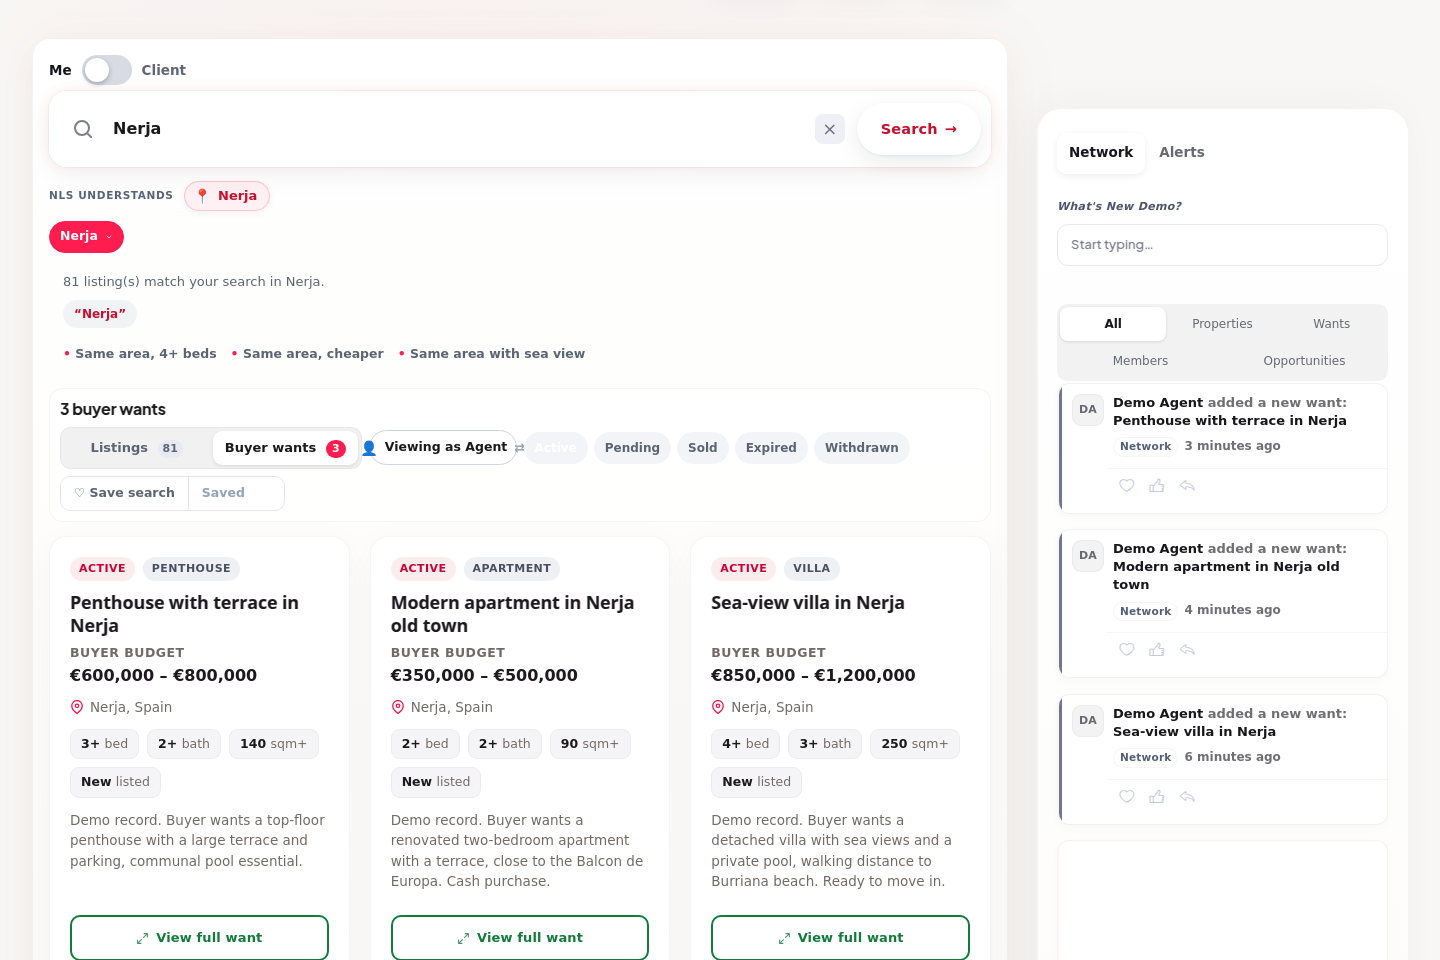Click the search magnifier icon
The height and width of the screenshot is (960, 1440).
(x=83, y=129)
